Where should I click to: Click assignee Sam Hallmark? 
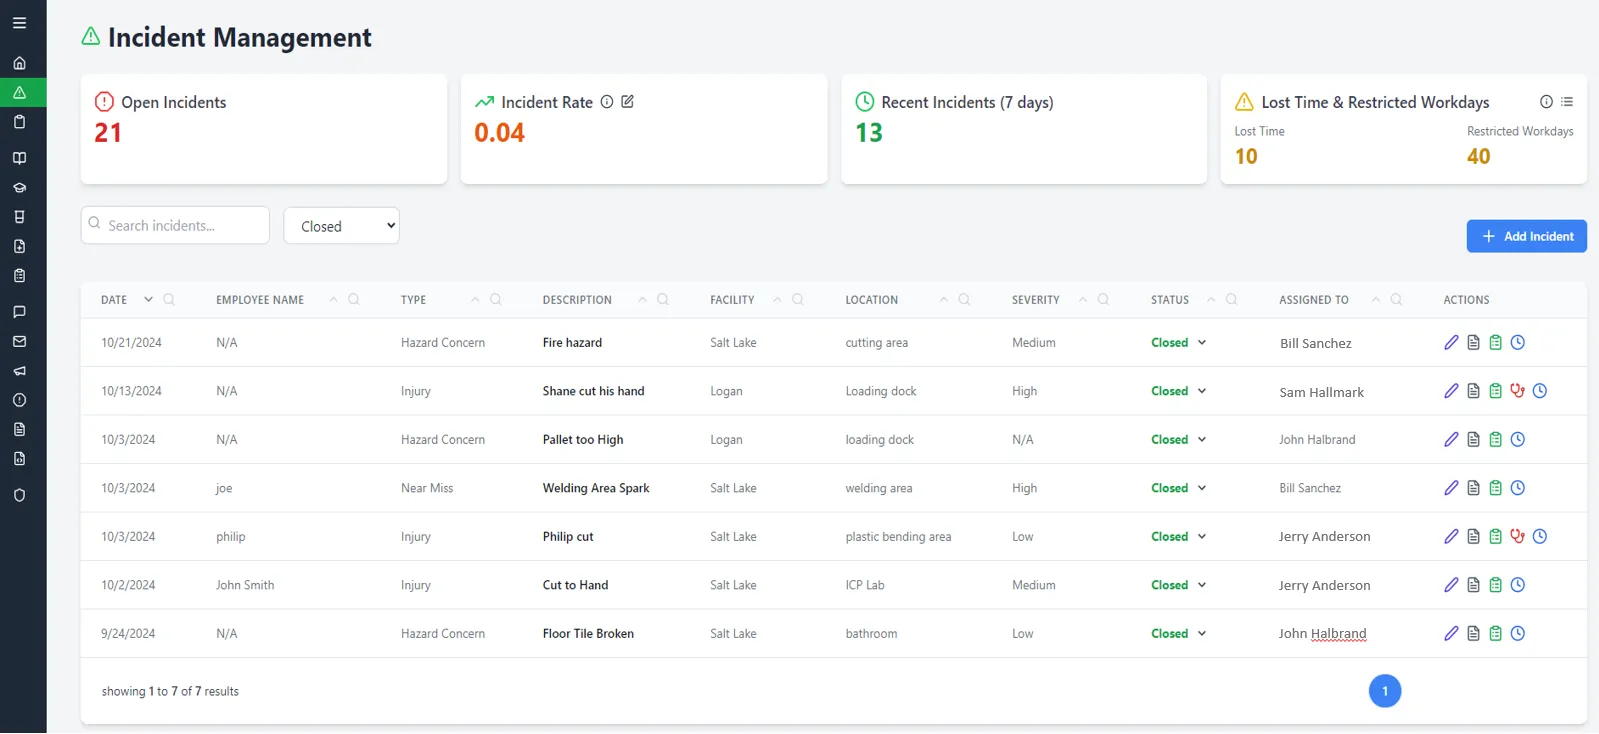[1321, 392]
